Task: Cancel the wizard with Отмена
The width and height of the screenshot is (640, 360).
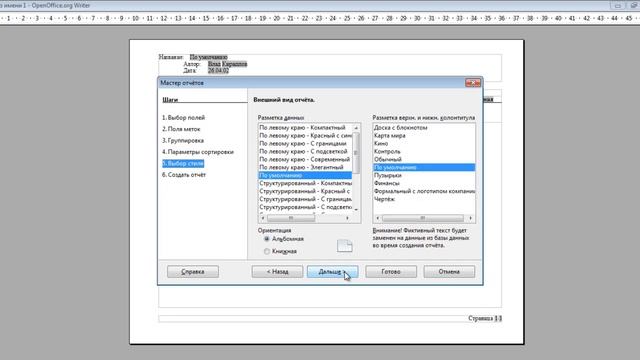Action: coord(449,271)
